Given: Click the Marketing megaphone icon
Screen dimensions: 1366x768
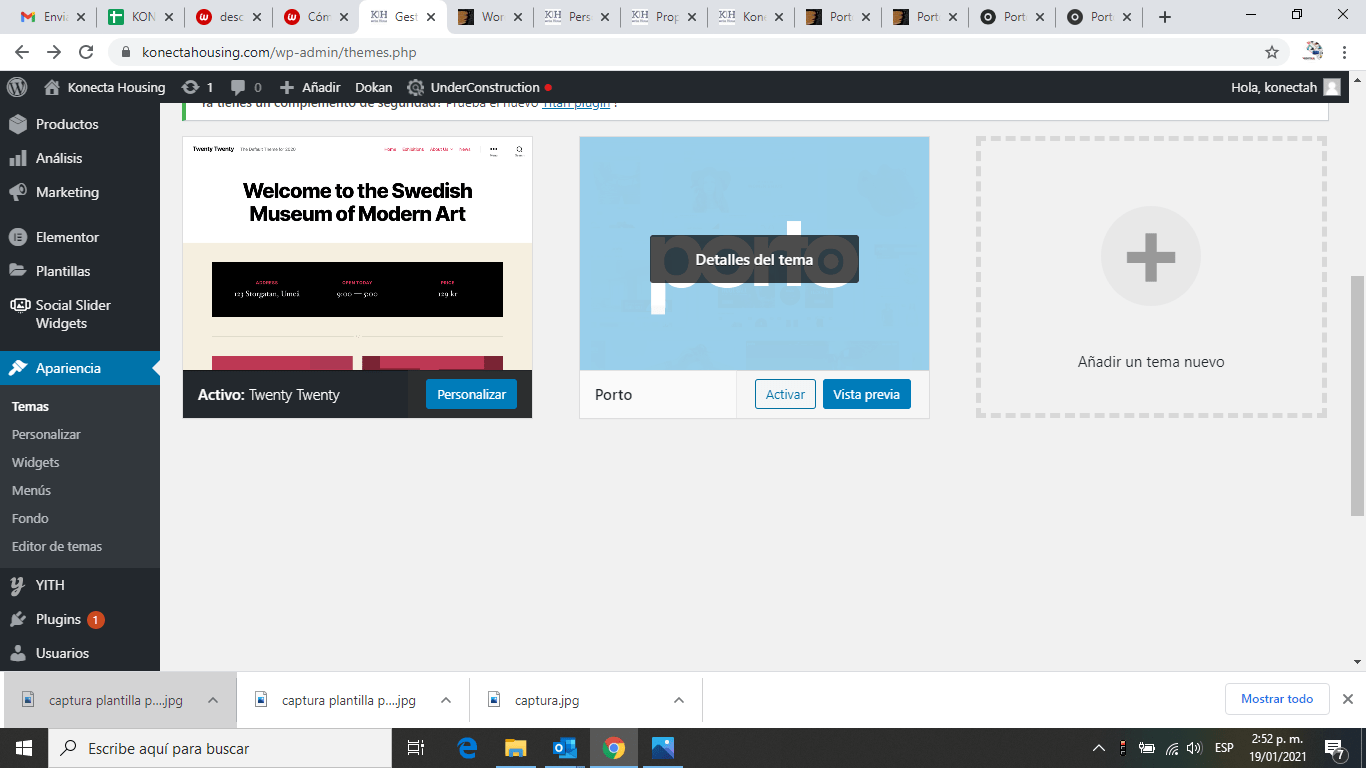Looking at the screenshot, I should (x=18, y=192).
